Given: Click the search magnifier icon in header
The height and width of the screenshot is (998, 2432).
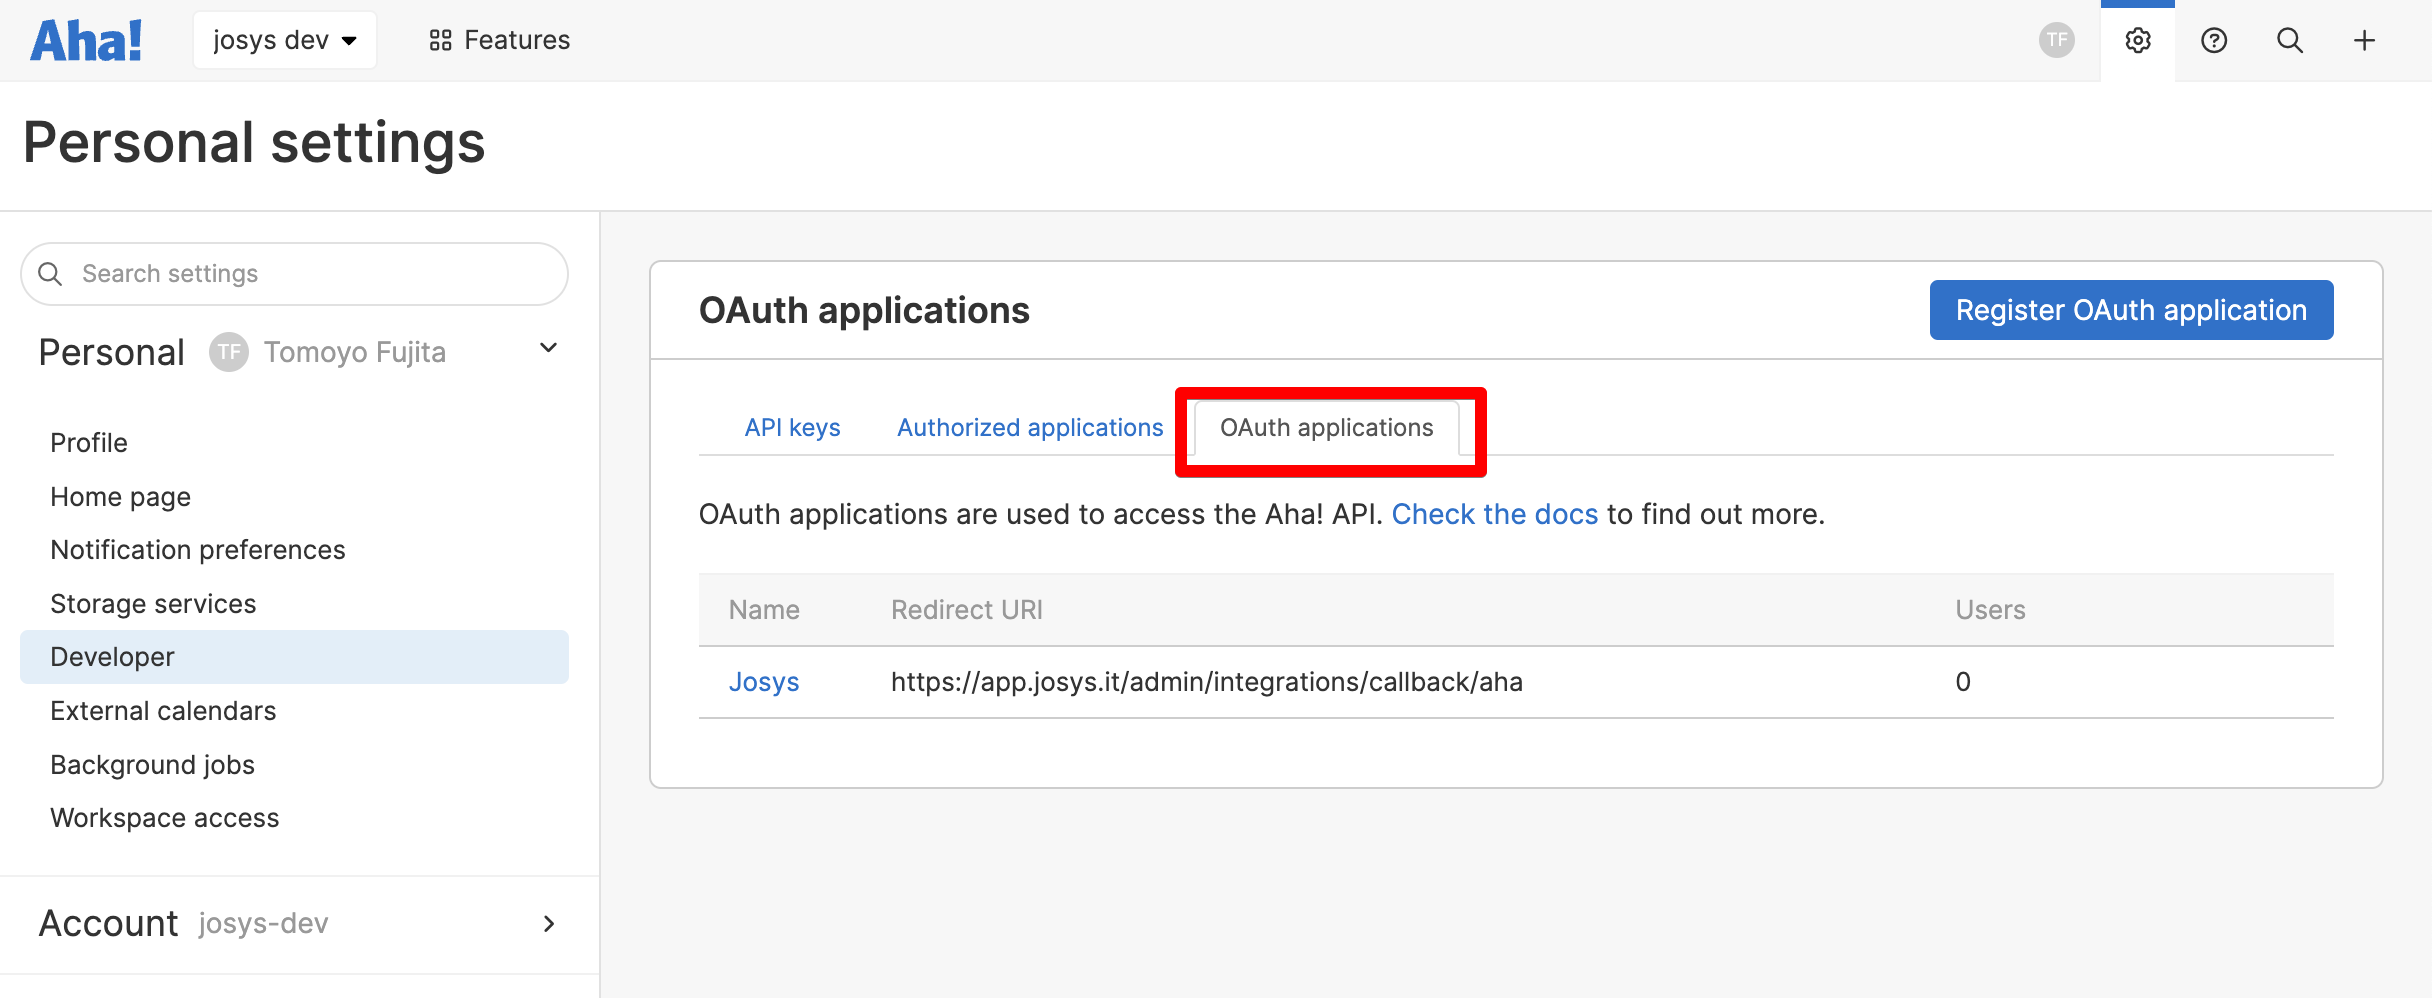Looking at the screenshot, I should pos(2289,41).
